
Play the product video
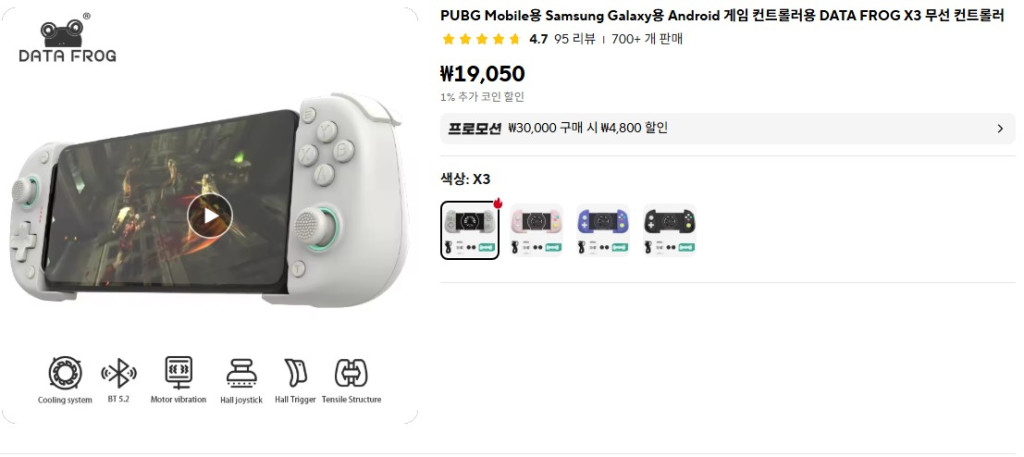click(x=210, y=215)
